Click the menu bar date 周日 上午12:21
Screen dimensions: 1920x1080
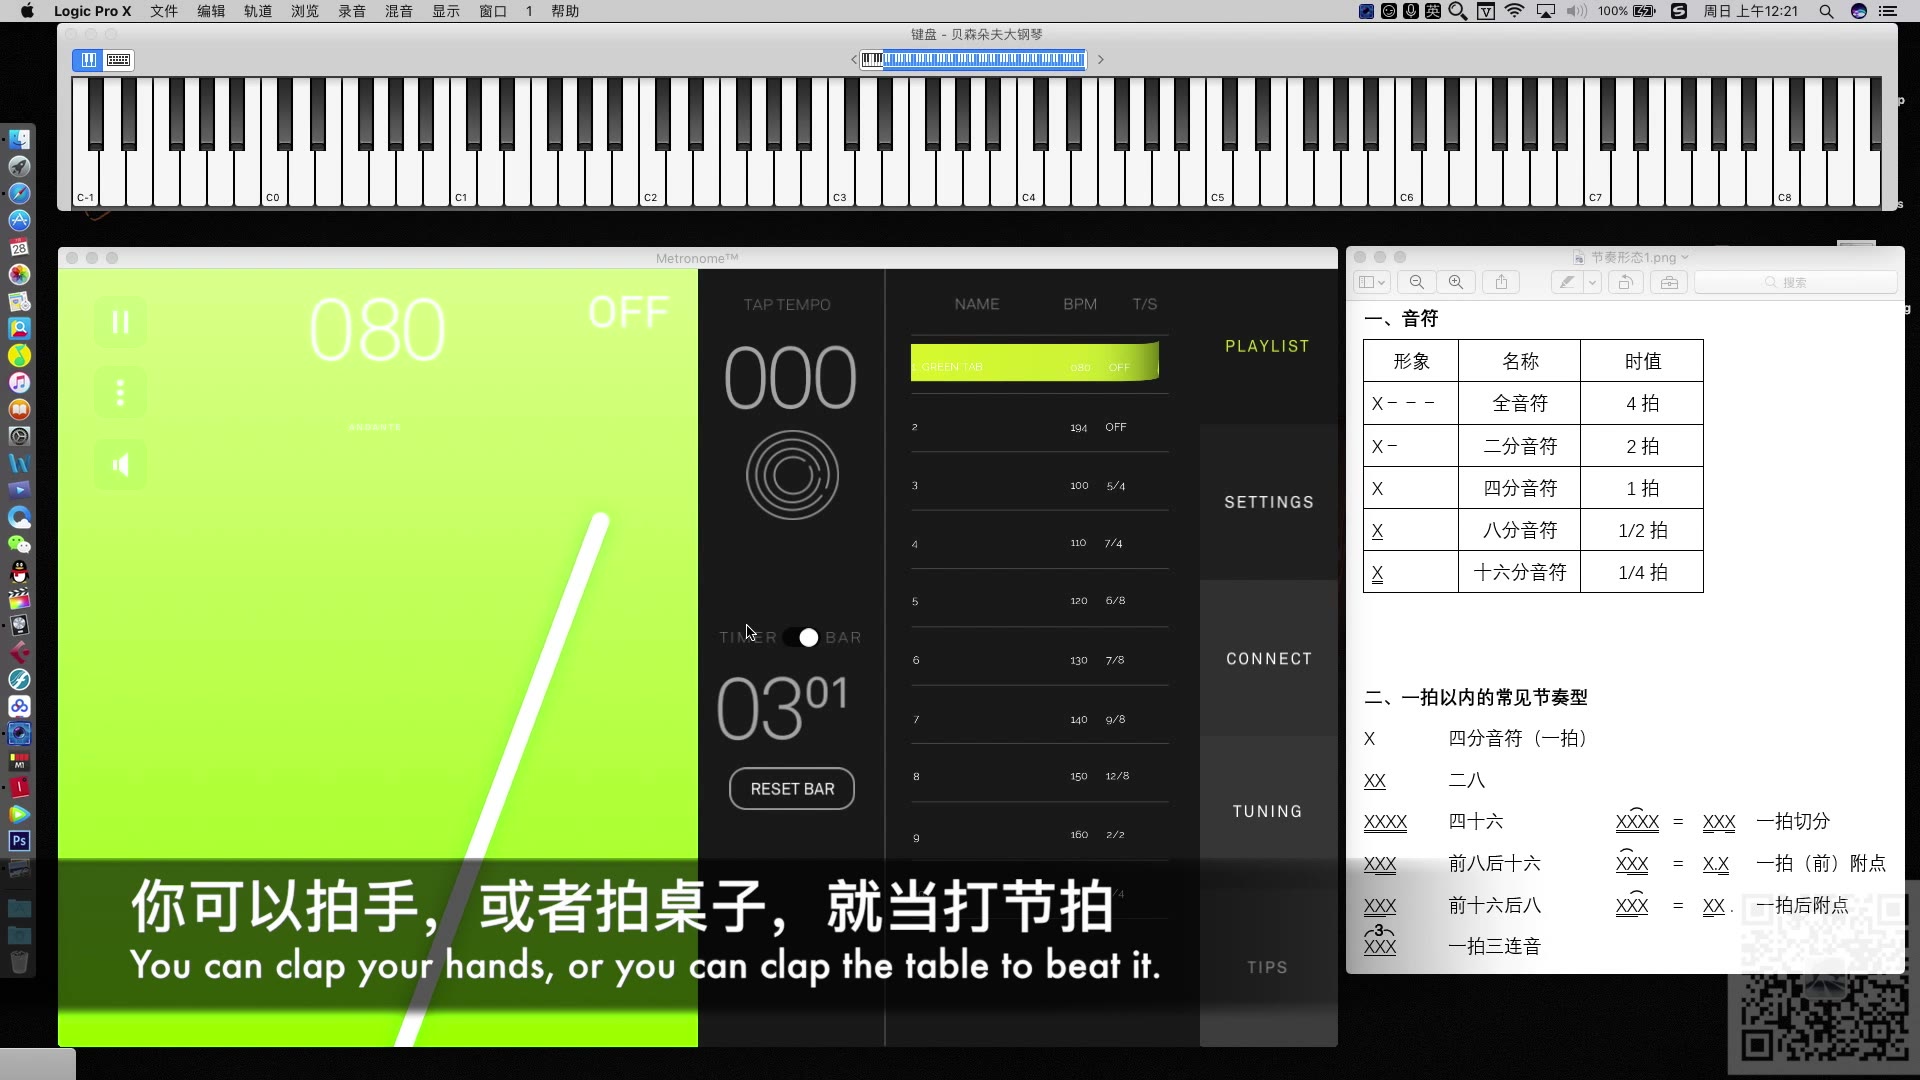click(1750, 11)
